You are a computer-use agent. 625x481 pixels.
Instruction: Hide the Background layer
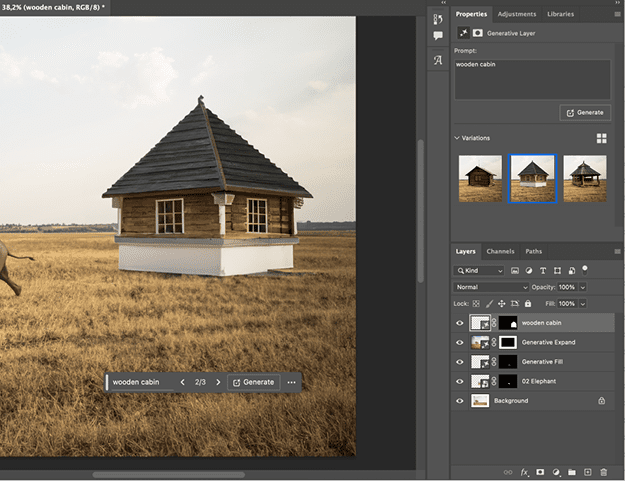point(460,401)
